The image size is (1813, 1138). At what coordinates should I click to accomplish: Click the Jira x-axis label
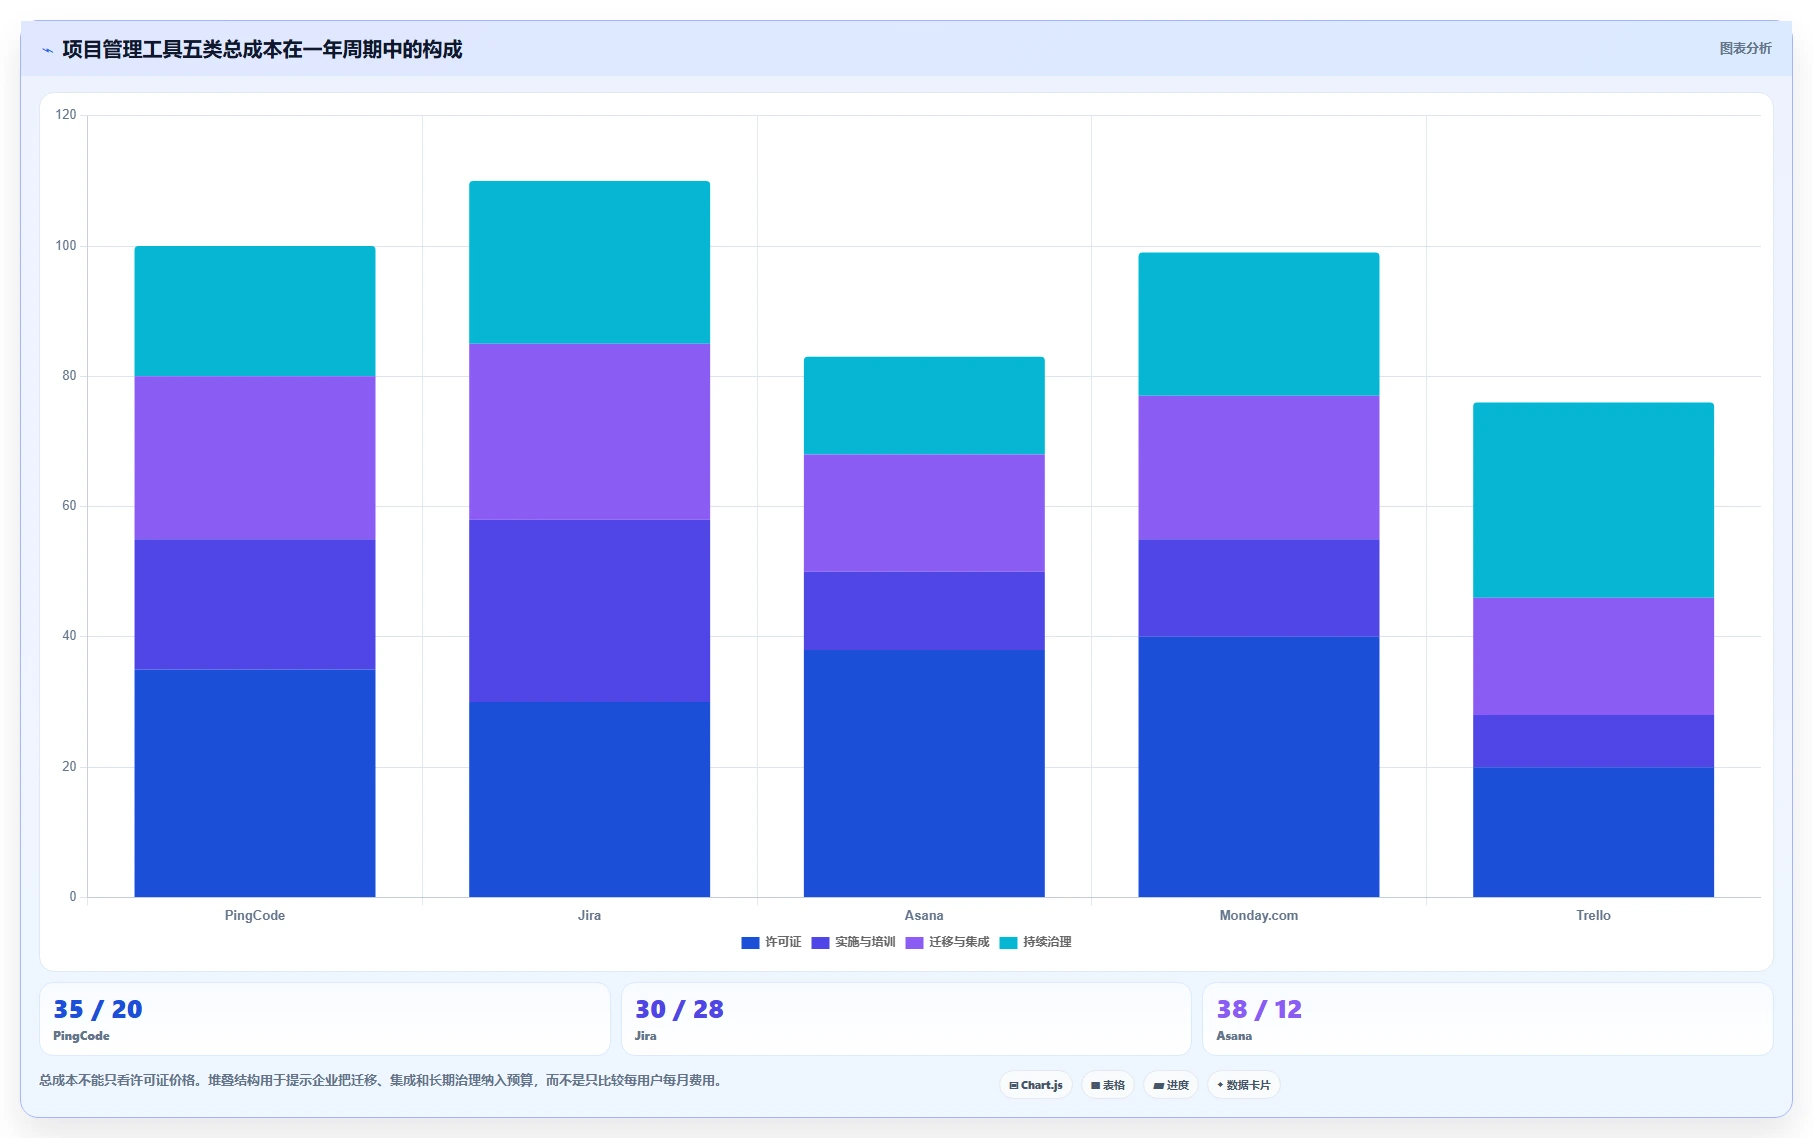pos(590,915)
